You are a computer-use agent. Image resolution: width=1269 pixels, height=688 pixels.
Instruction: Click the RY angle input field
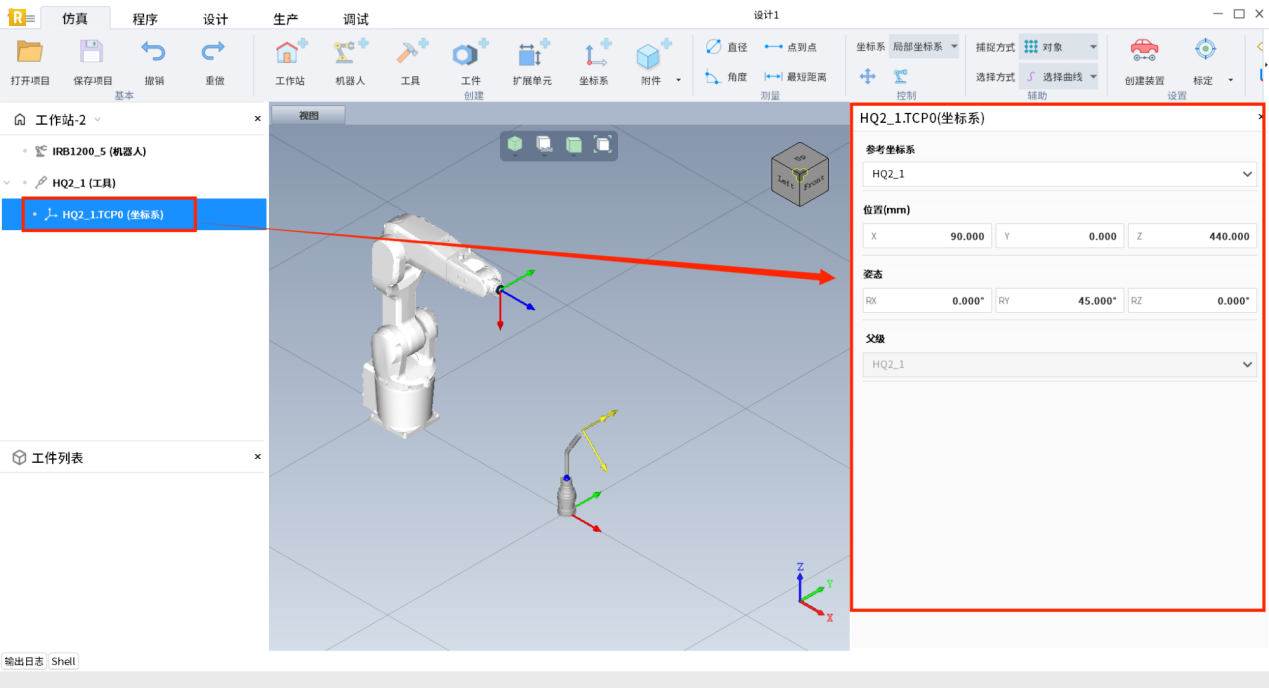[x=1059, y=301]
